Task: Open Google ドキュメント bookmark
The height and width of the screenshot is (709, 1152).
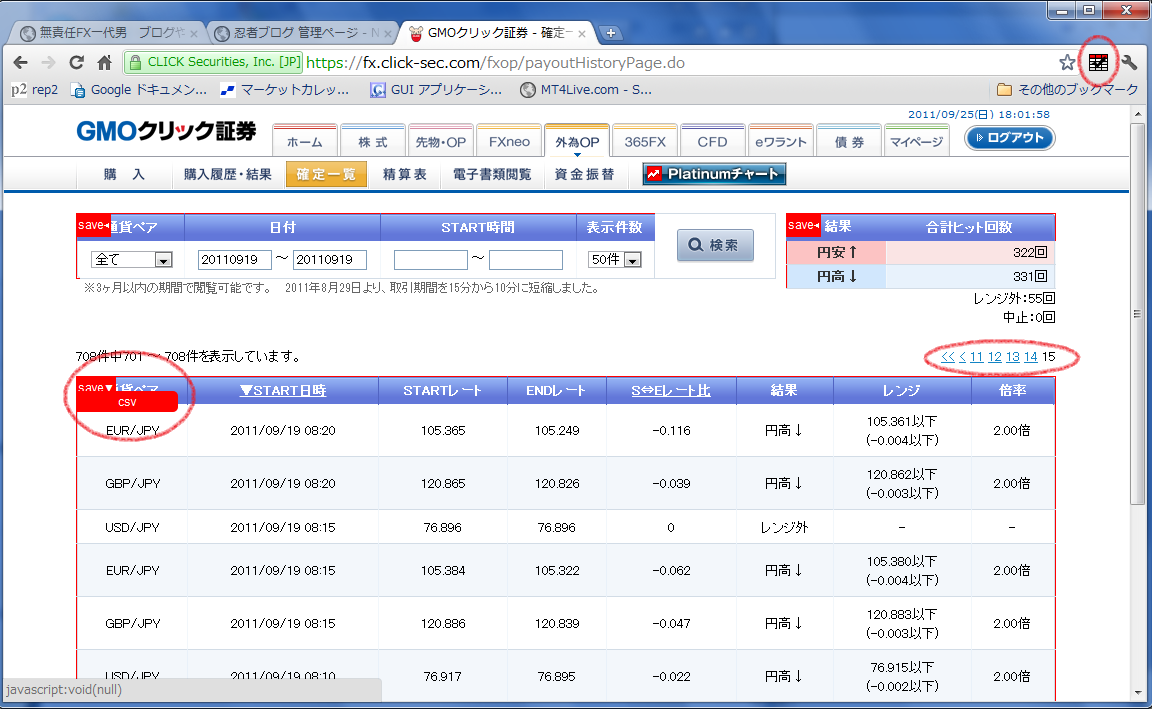Action: 140,90
